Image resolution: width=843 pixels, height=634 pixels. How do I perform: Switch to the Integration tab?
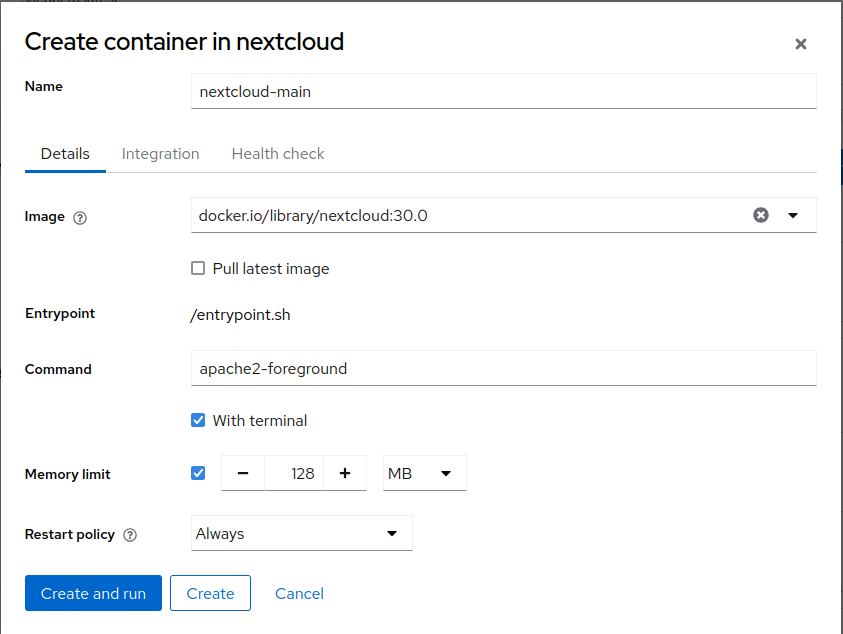160,154
